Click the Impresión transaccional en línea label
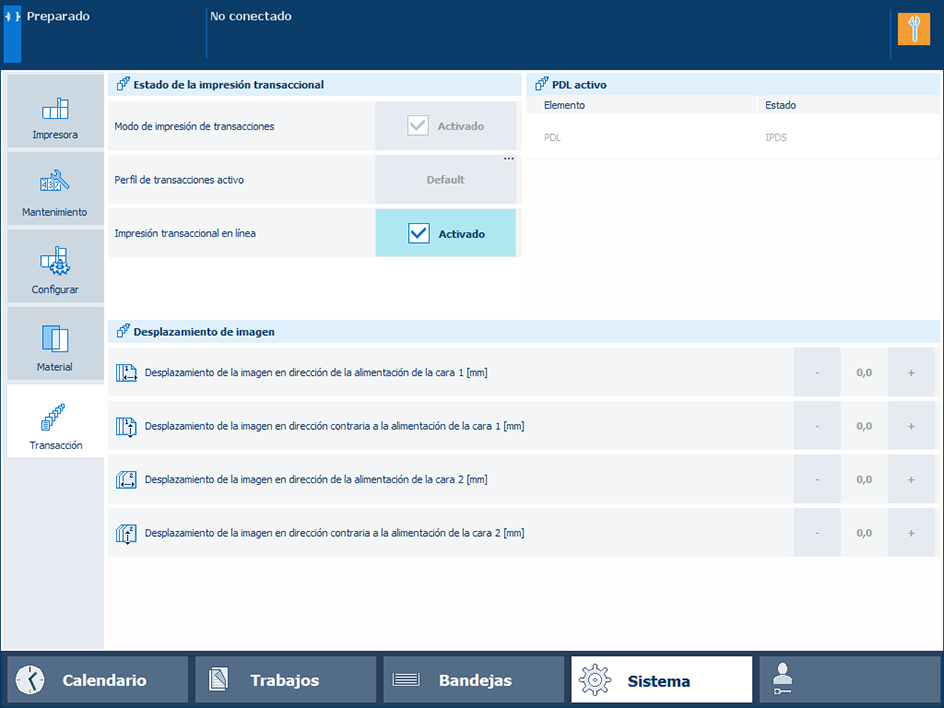Screen dimensions: 944x708 185,234
